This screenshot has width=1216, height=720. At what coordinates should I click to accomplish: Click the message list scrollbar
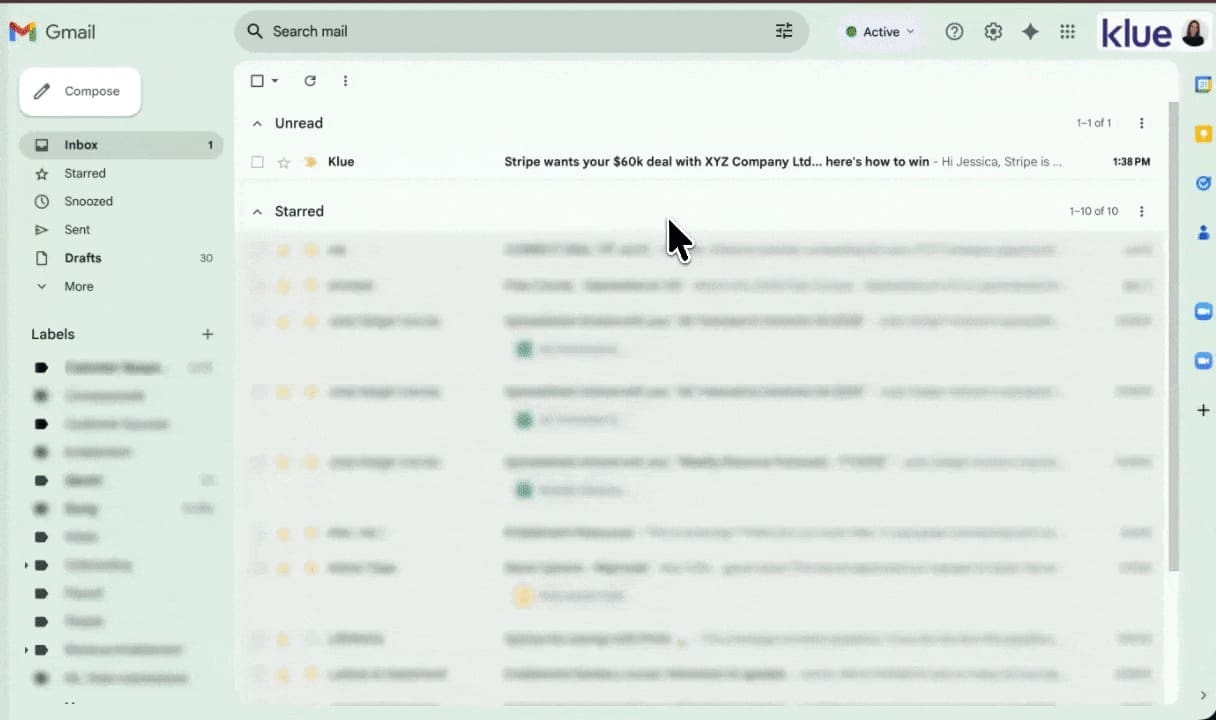[x=1173, y=337]
